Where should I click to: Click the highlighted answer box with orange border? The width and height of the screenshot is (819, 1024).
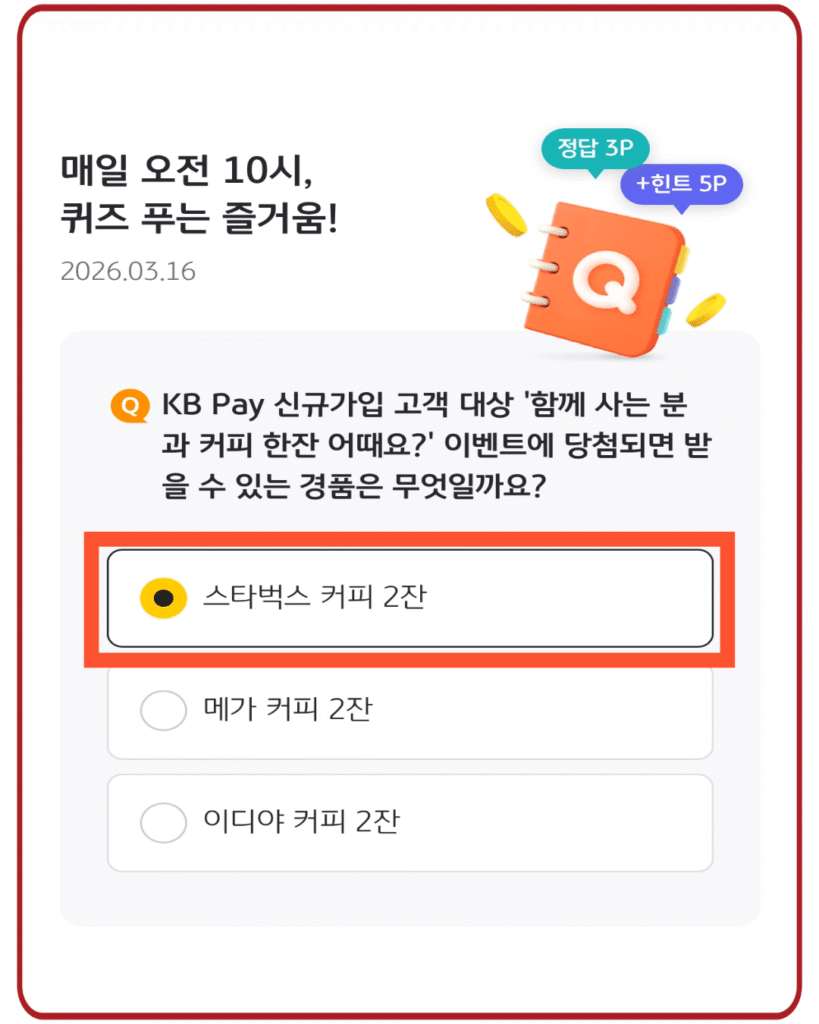(x=410, y=594)
